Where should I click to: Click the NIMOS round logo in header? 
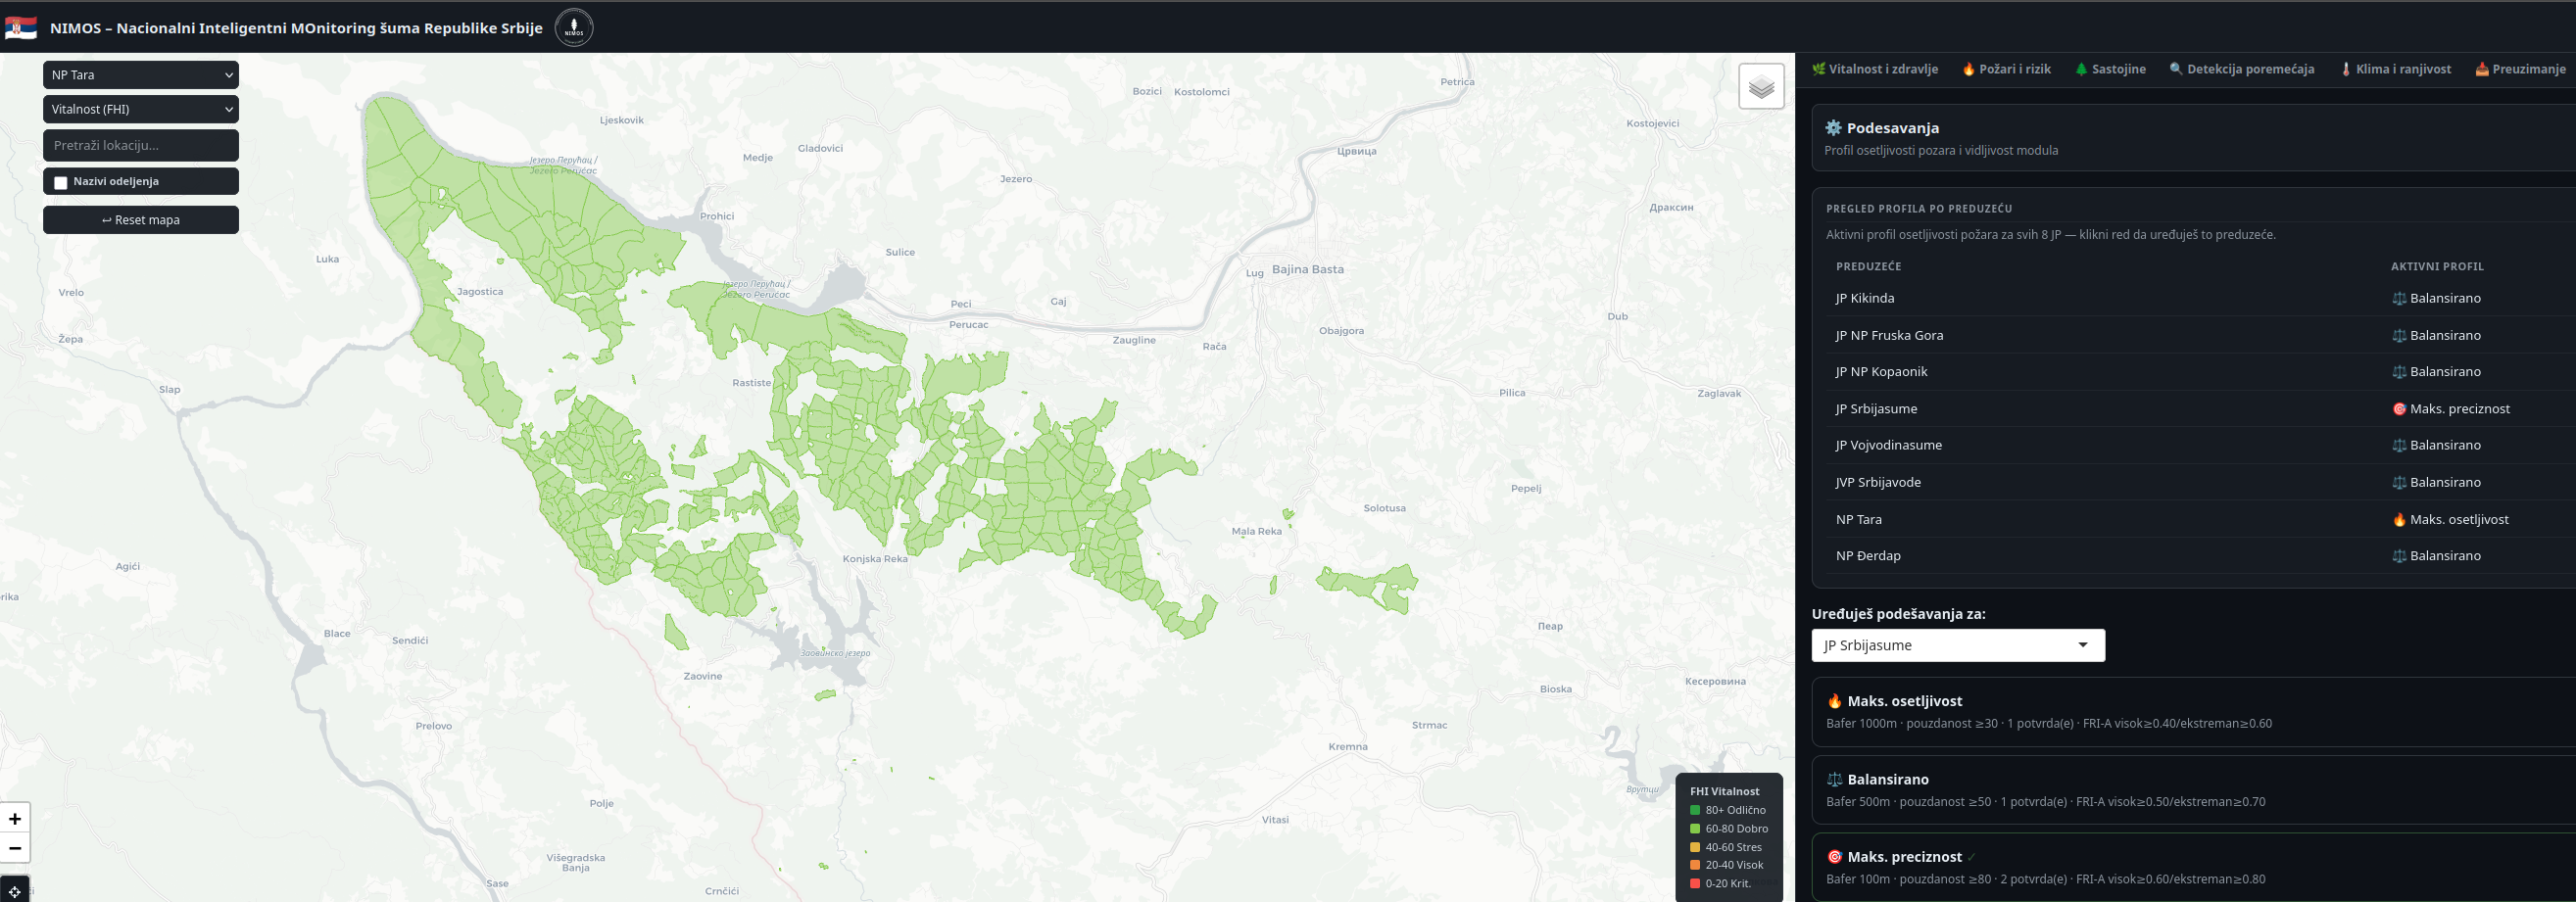click(574, 28)
